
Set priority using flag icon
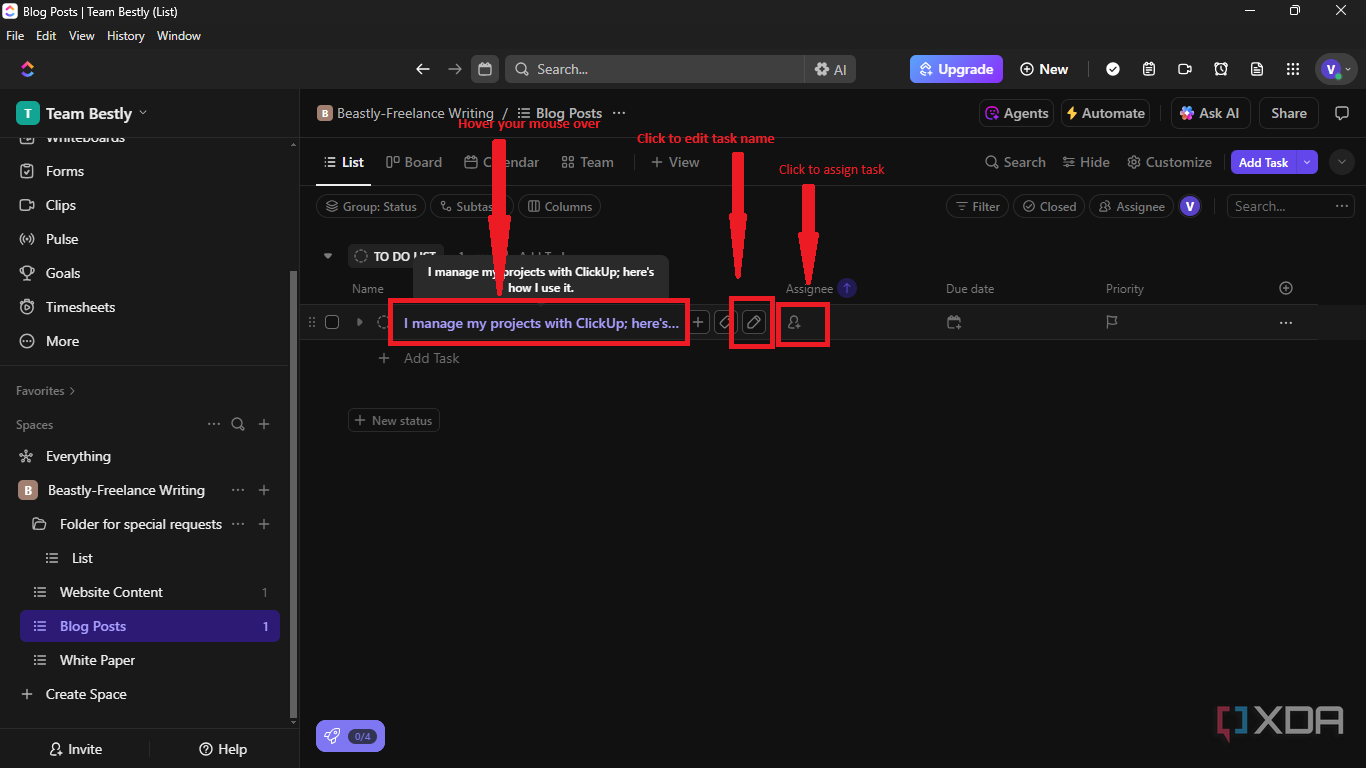pos(1111,322)
